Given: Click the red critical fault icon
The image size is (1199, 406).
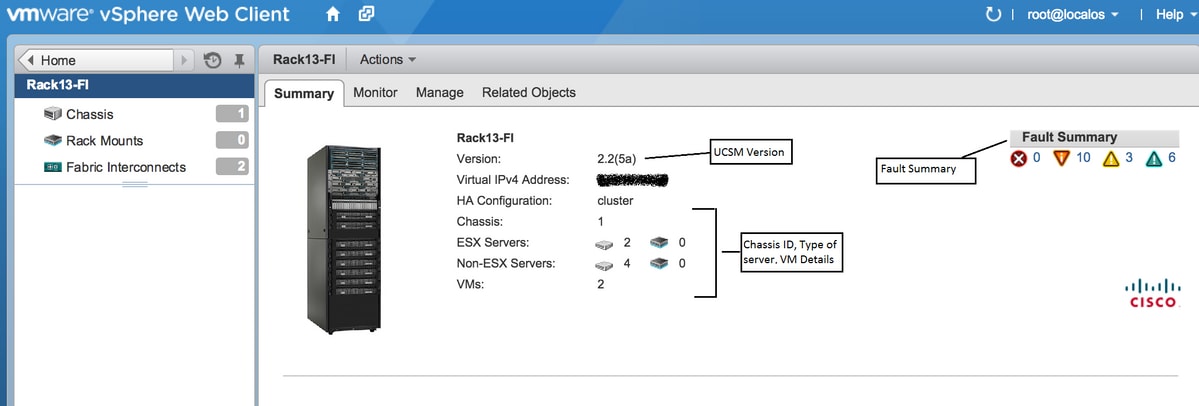Looking at the screenshot, I should [1018, 158].
